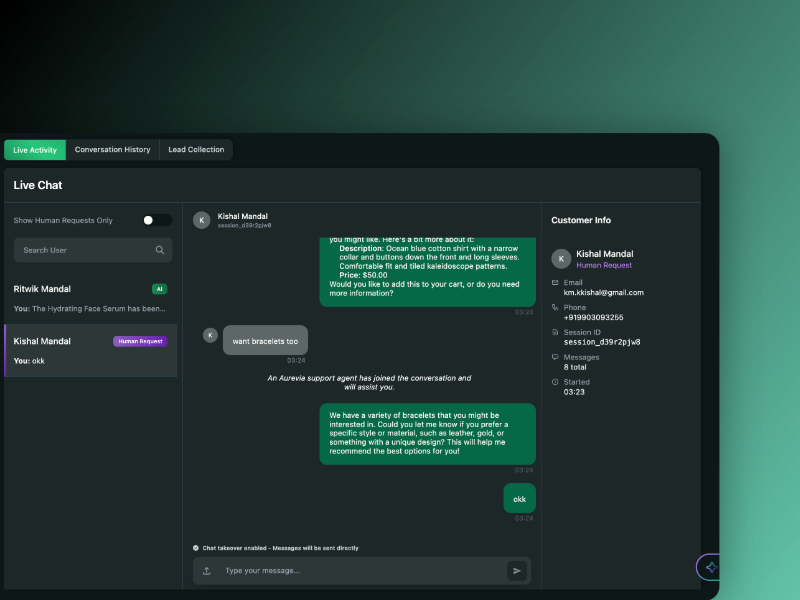Open the AI sparkle assistant button
This screenshot has width=800, height=600.
pyautogui.click(x=711, y=567)
